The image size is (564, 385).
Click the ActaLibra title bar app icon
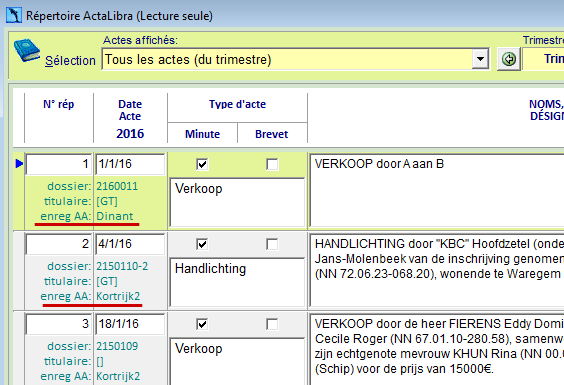[x=14, y=15]
